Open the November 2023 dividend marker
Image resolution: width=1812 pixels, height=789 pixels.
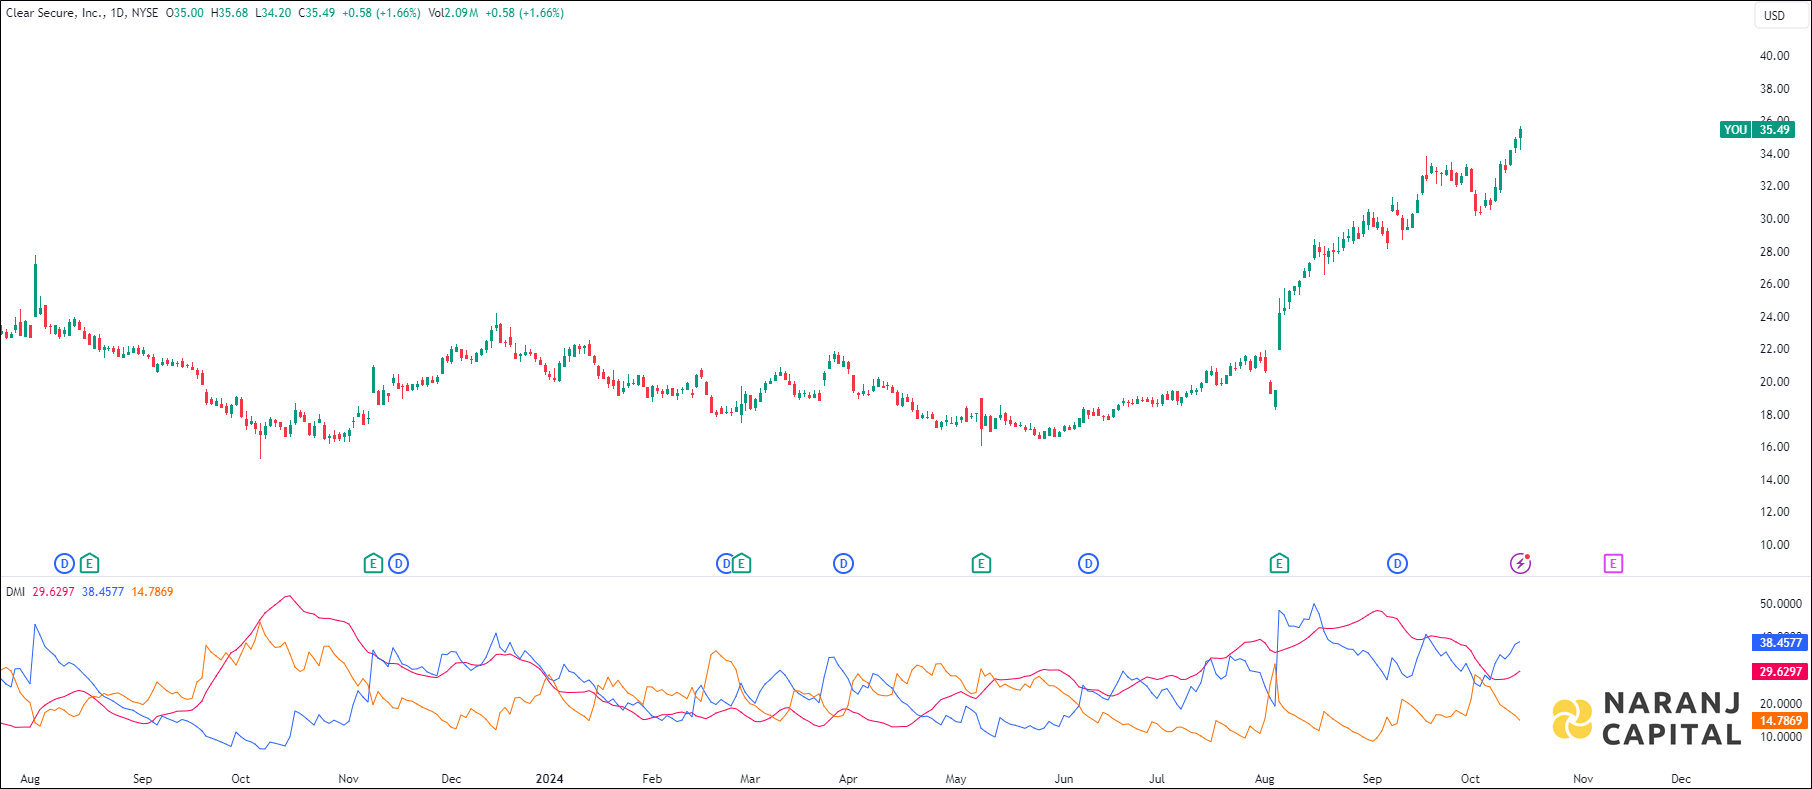click(x=398, y=564)
